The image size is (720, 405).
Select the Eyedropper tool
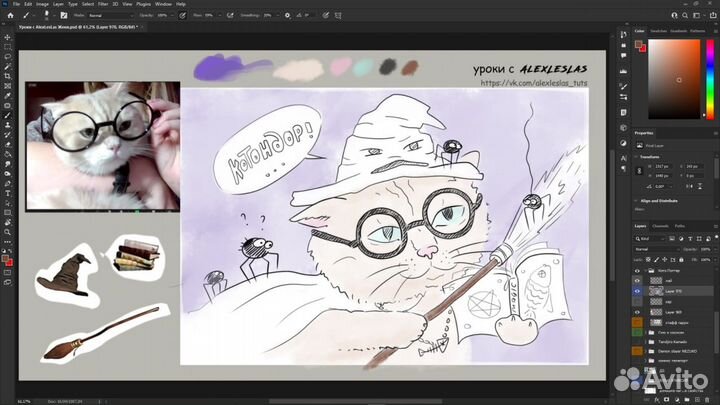[x=7, y=96]
